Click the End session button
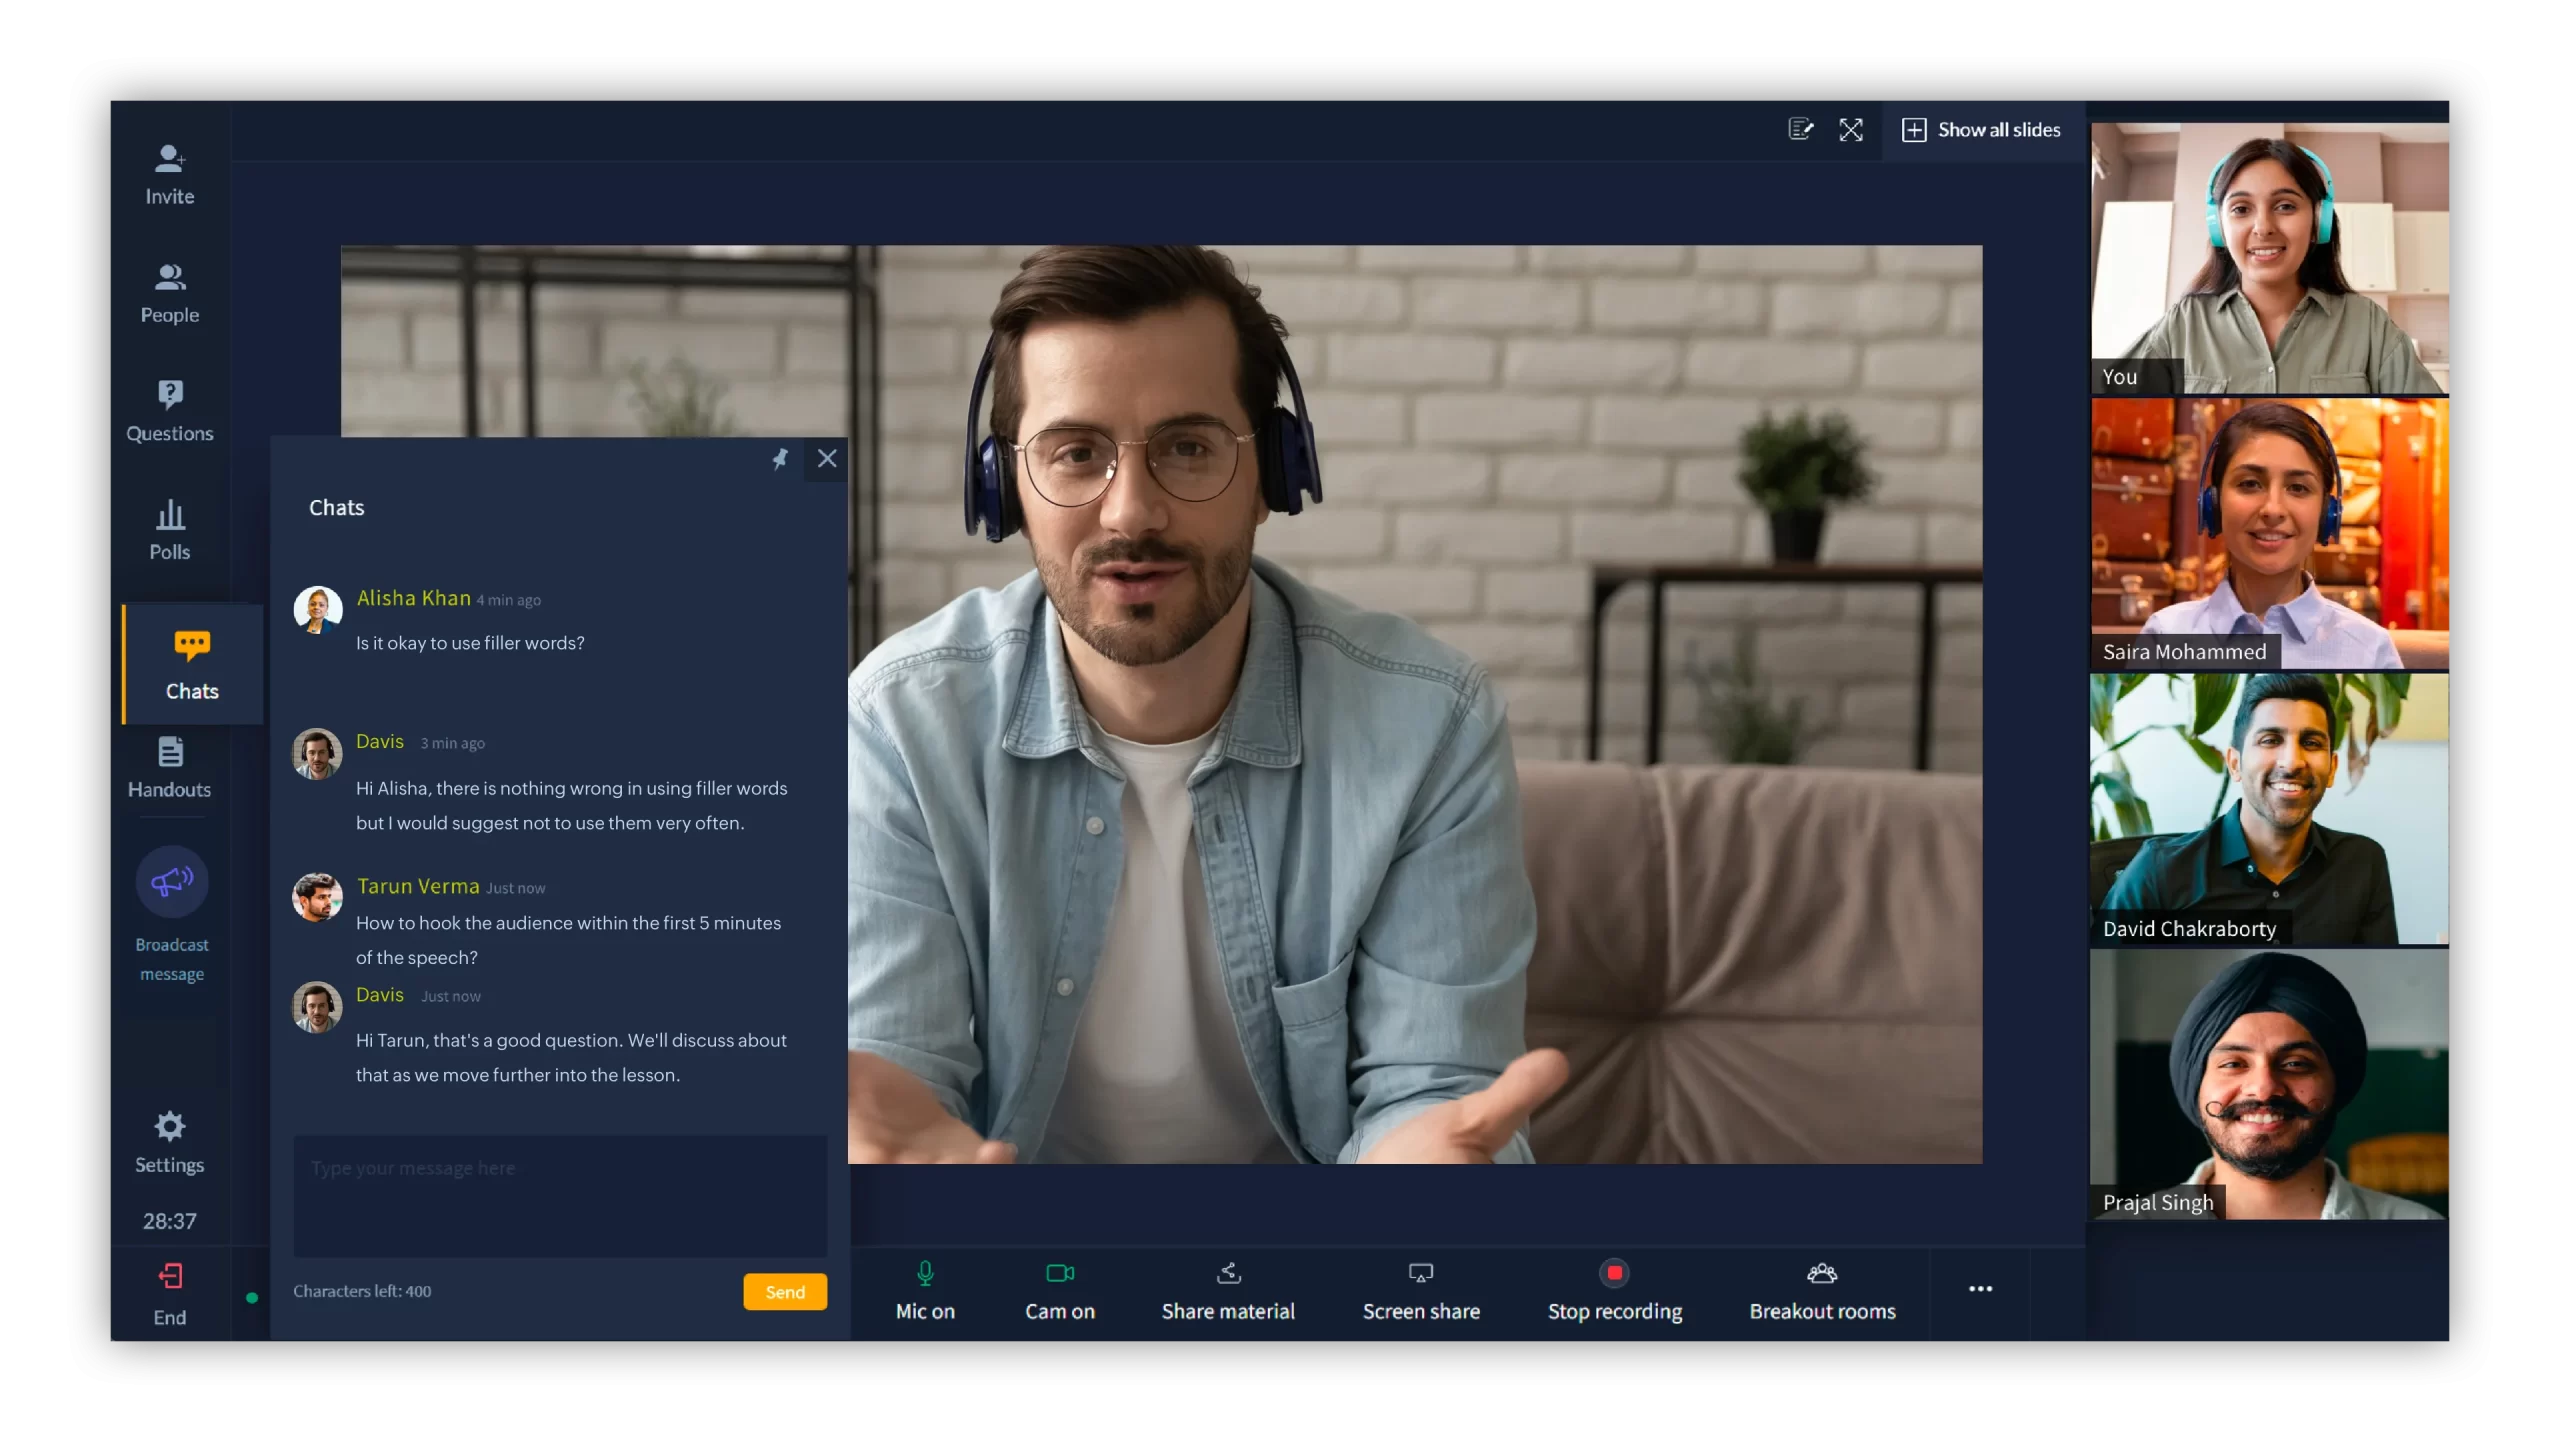The image size is (2560, 1440). pos(169,1292)
